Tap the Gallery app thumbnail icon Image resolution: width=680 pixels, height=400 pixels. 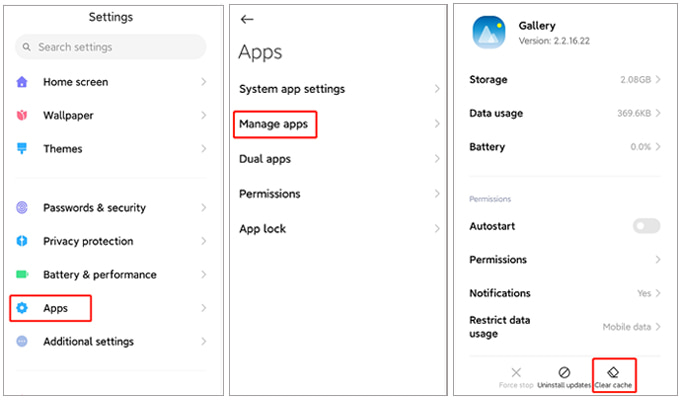(x=490, y=33)
